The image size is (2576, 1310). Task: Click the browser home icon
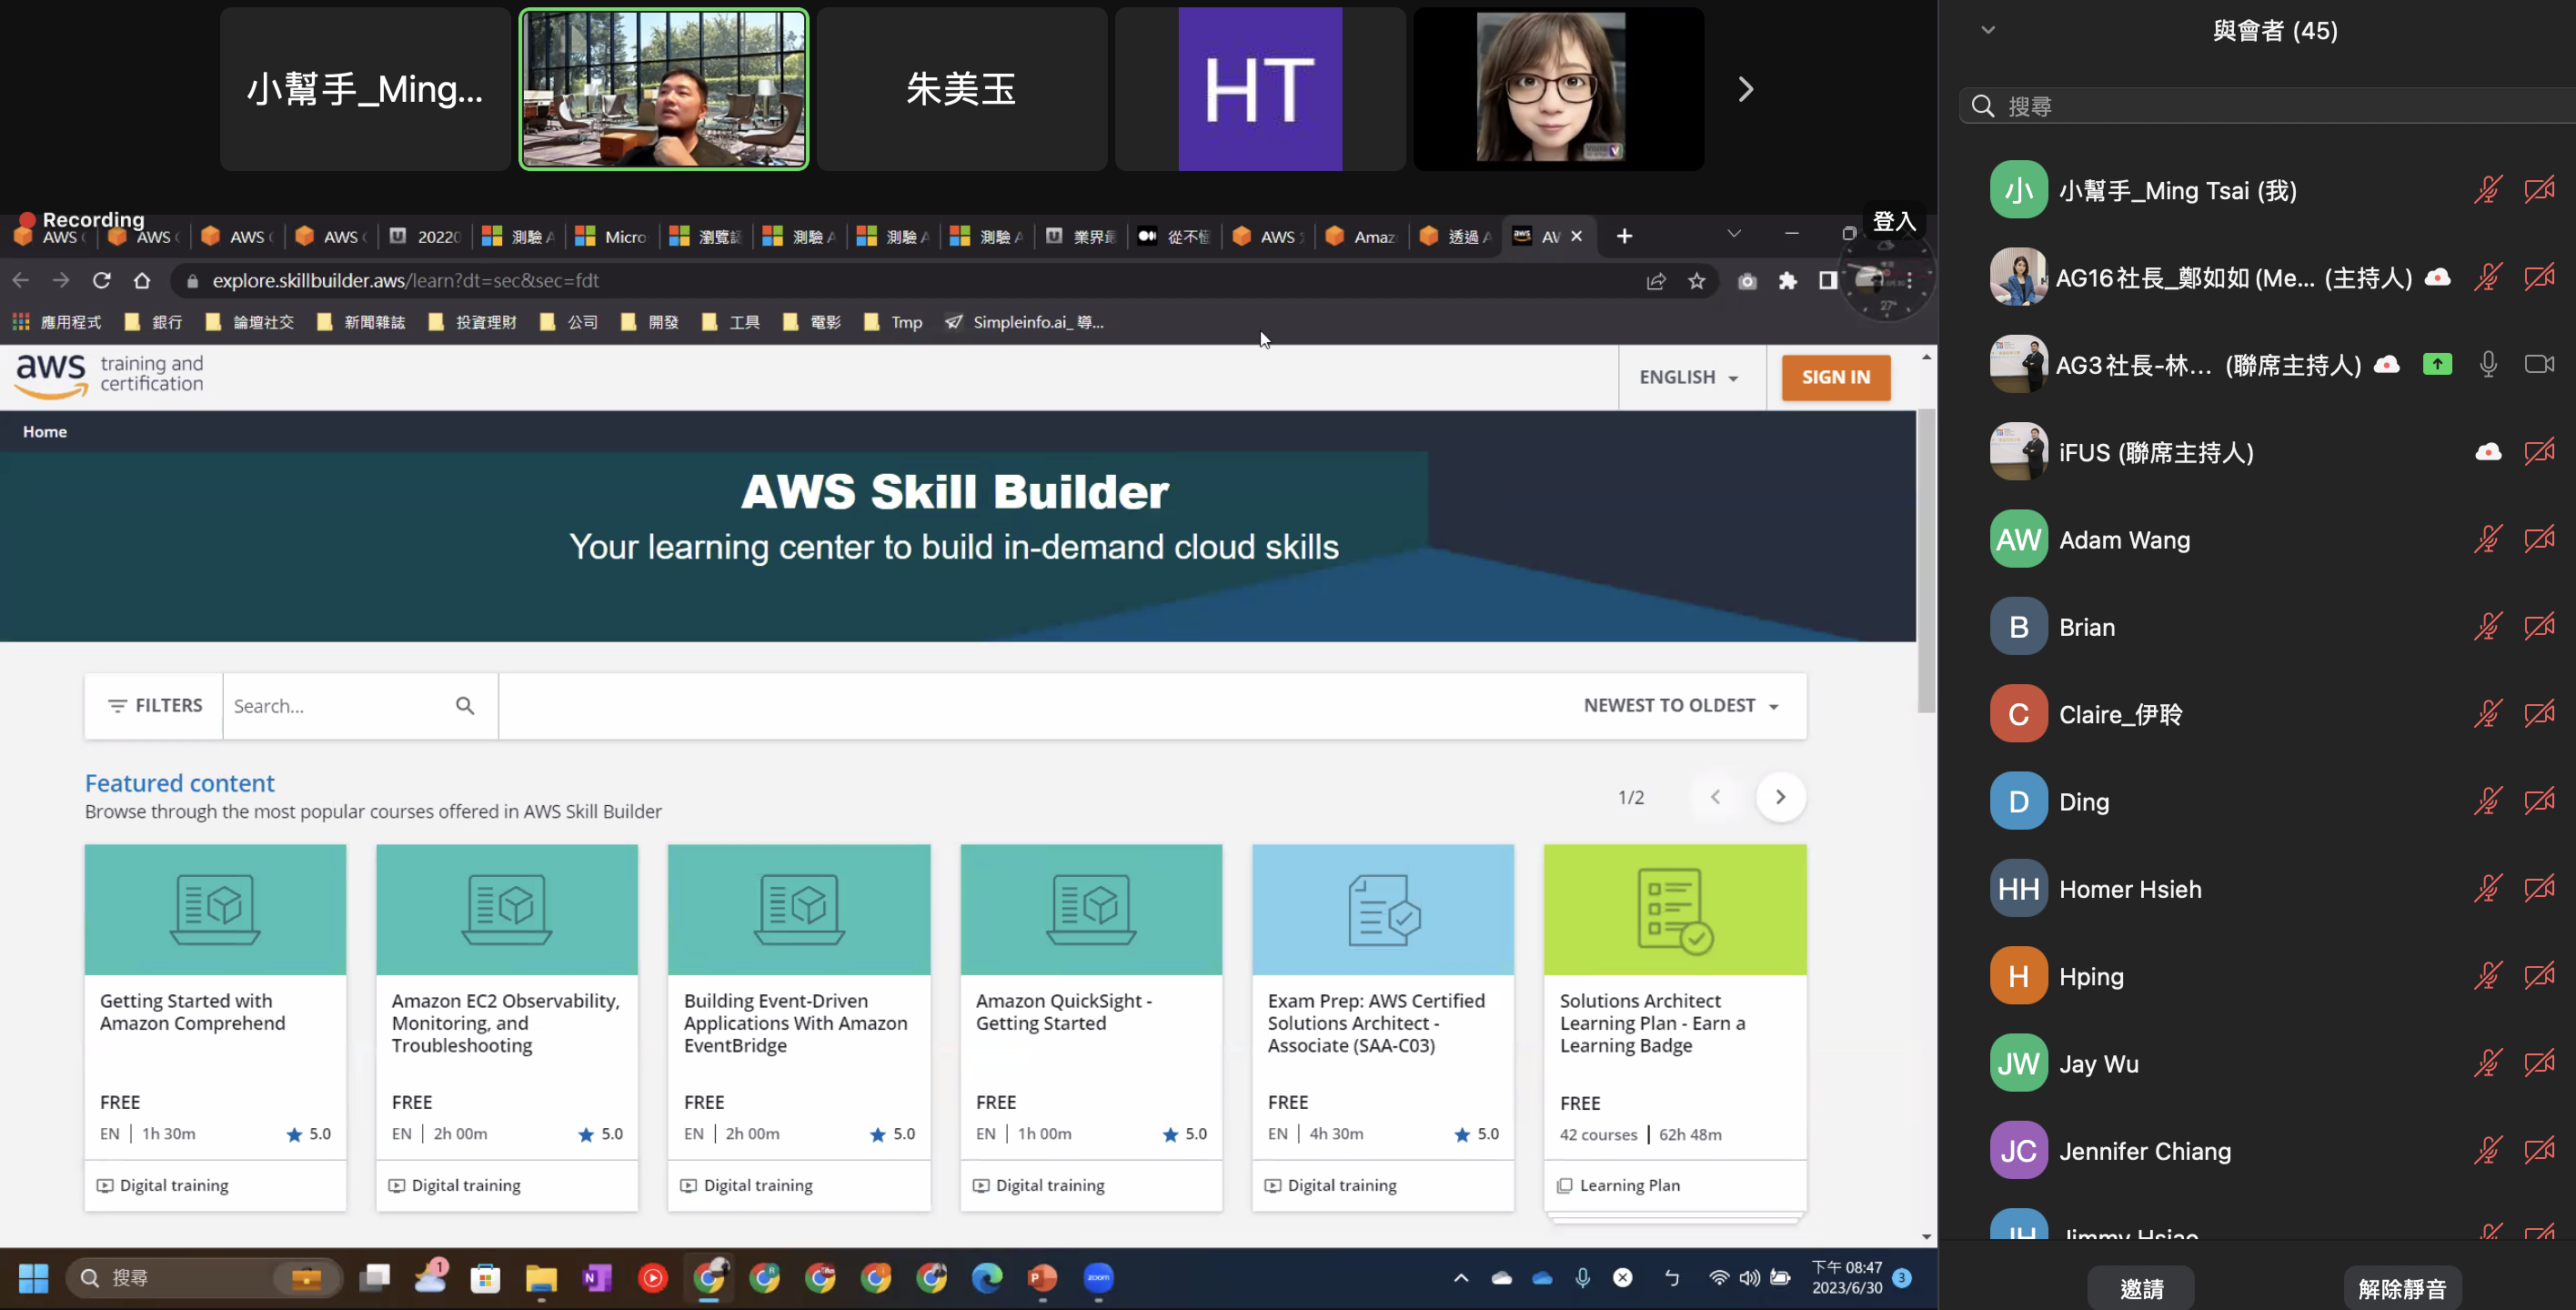(x=142, y=281)
